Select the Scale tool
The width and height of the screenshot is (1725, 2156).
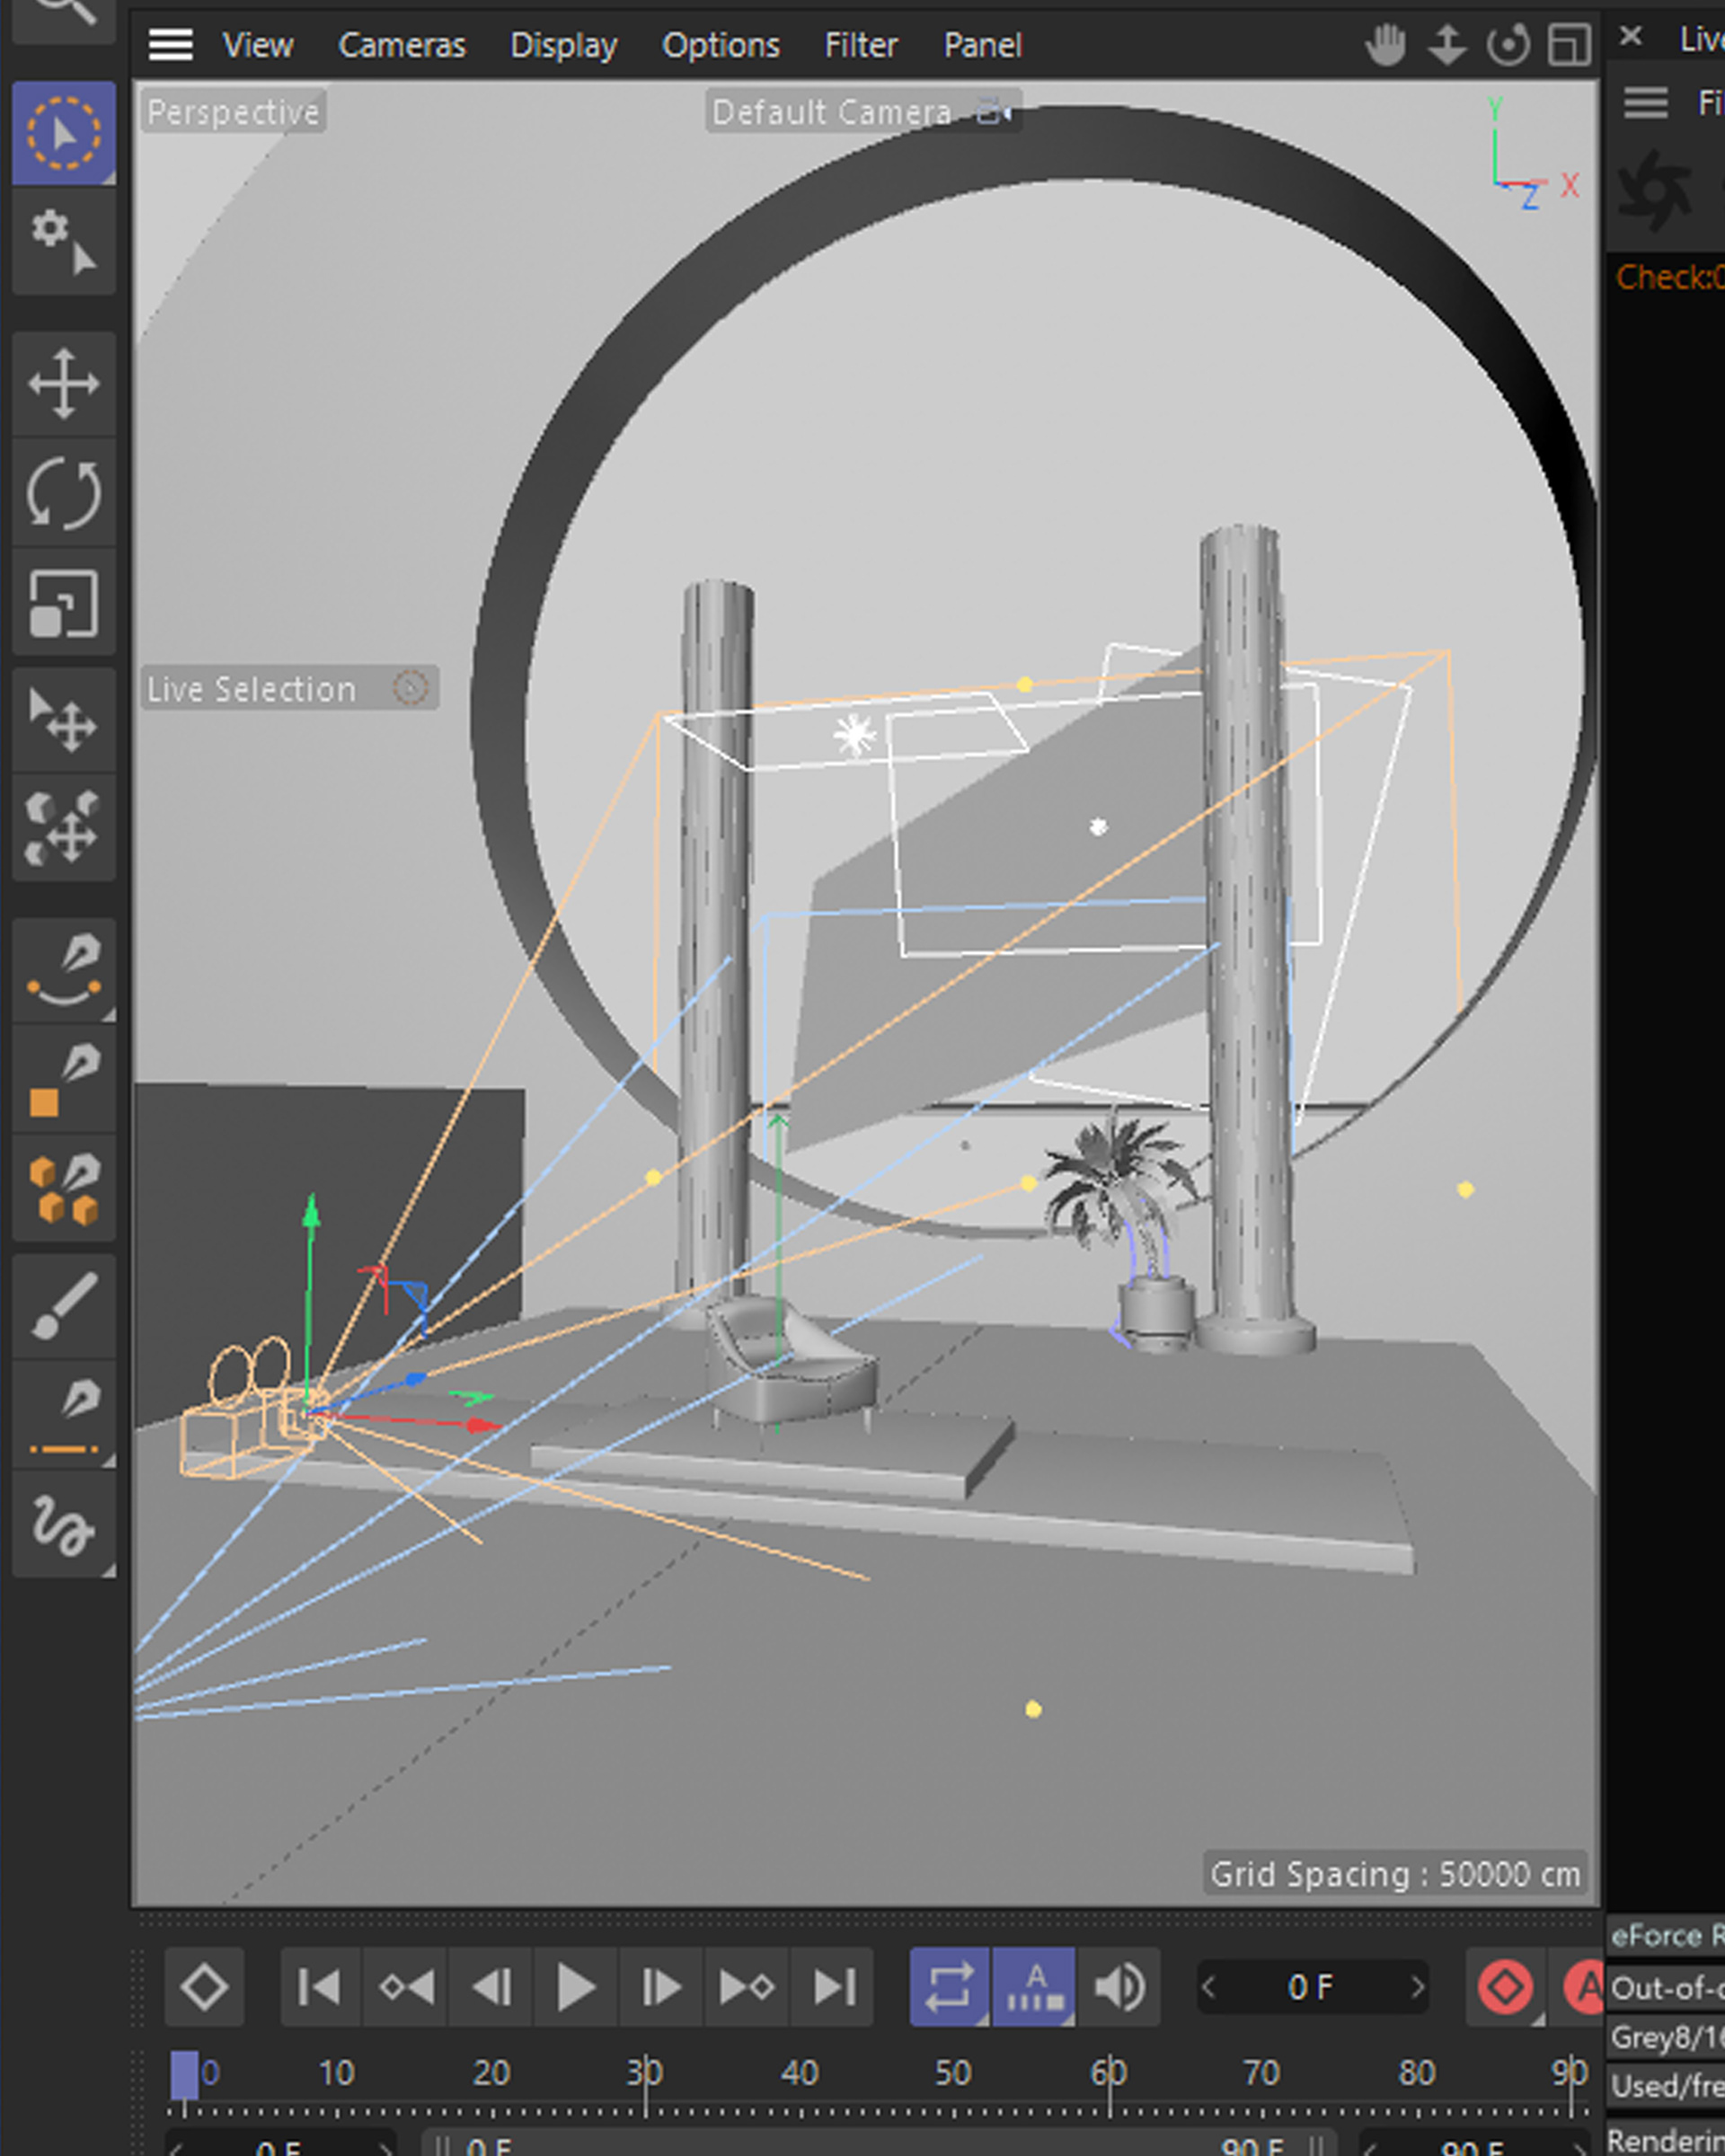coord(63,603)
